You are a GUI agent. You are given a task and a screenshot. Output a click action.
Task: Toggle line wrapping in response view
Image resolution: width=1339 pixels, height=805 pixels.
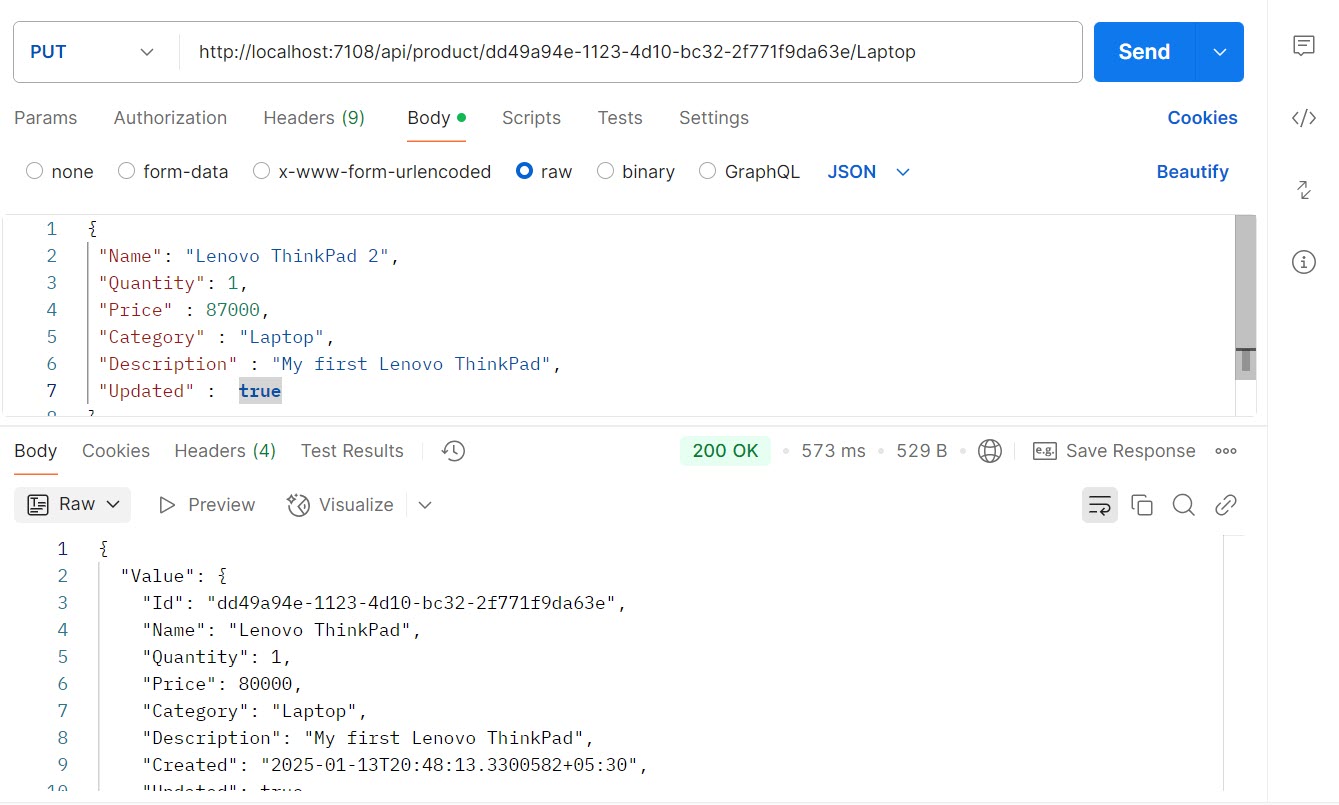pos(1099,505)
